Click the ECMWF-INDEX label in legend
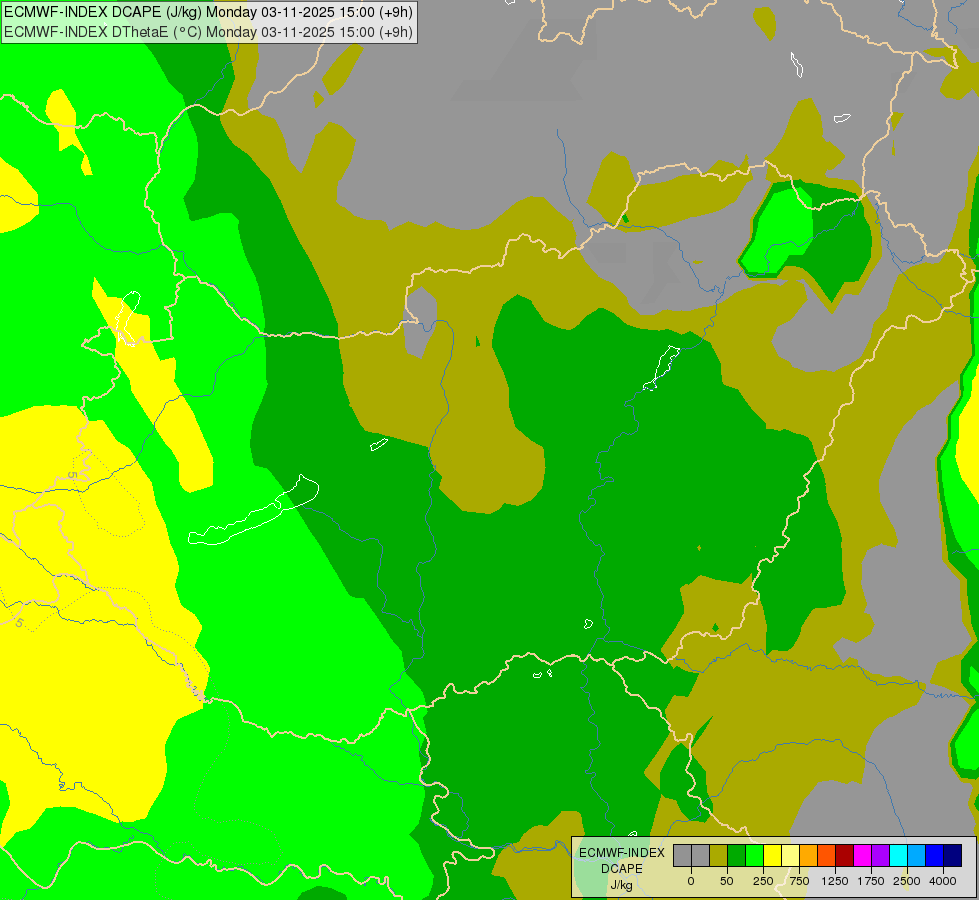This screenshot has width=979, height=900. pos(622,853)
